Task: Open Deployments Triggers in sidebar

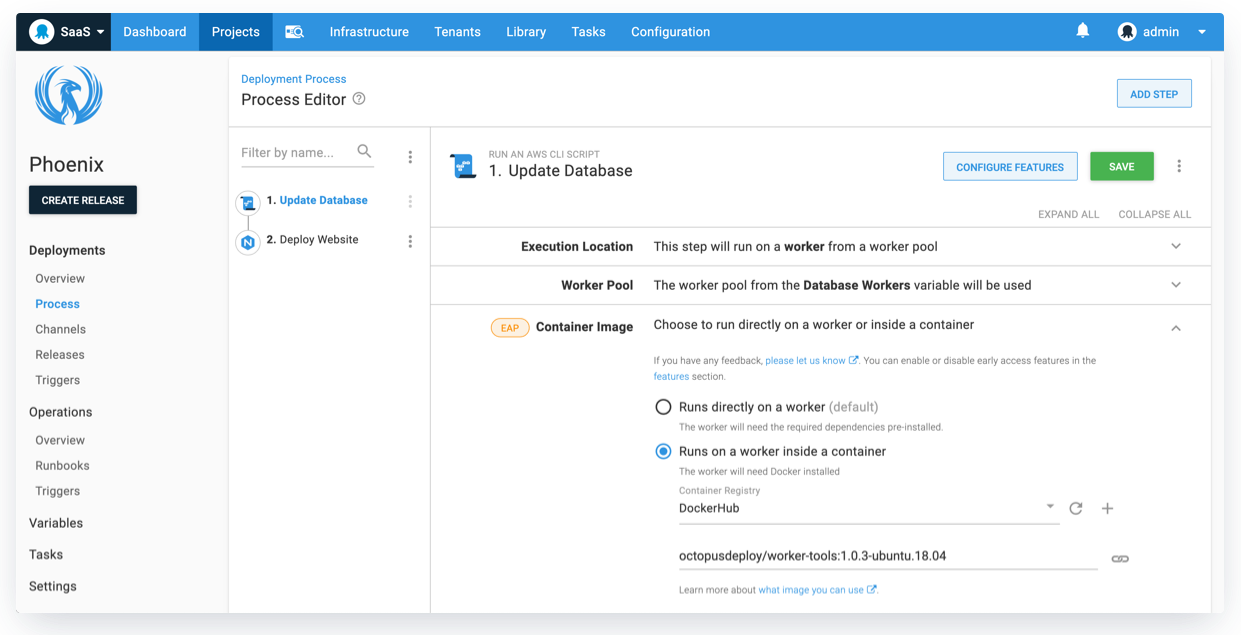Action: tap(58, 380)
